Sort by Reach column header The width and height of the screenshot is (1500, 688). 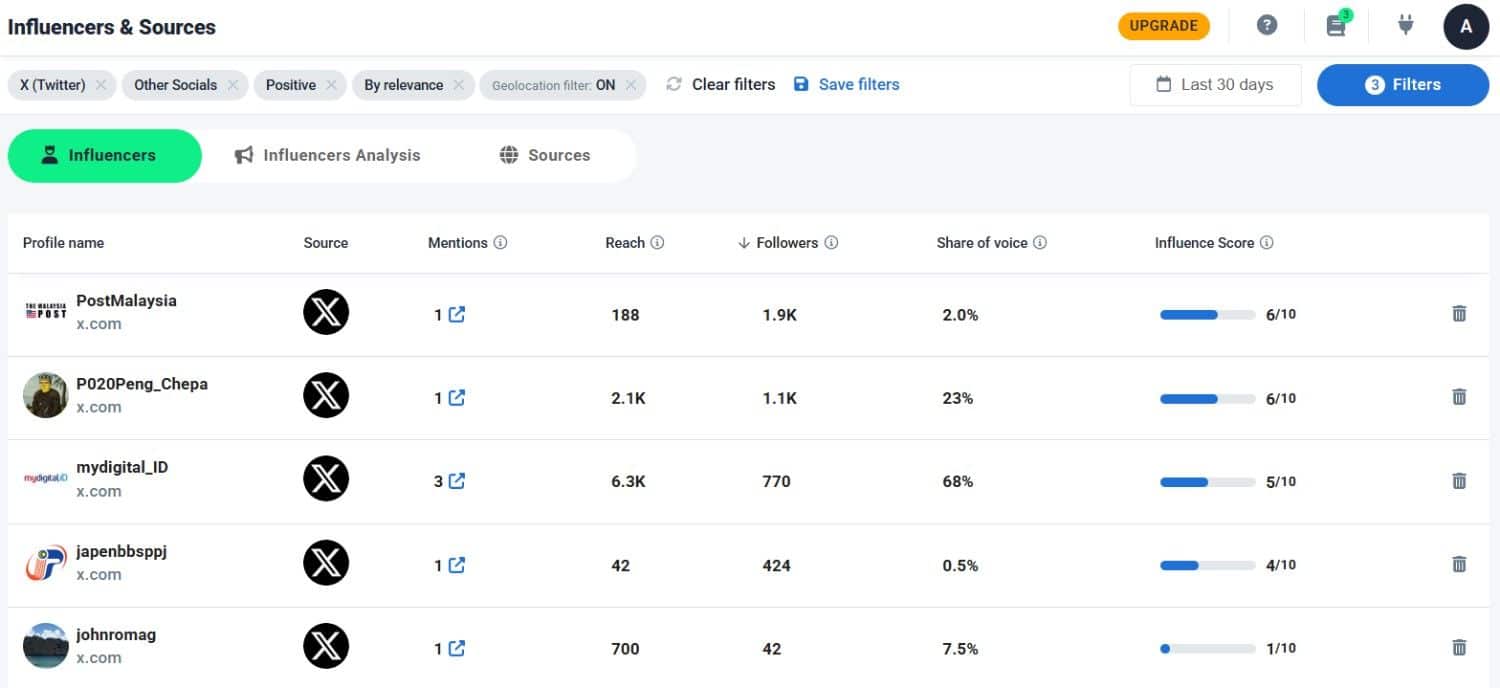[x=625, y=243]
